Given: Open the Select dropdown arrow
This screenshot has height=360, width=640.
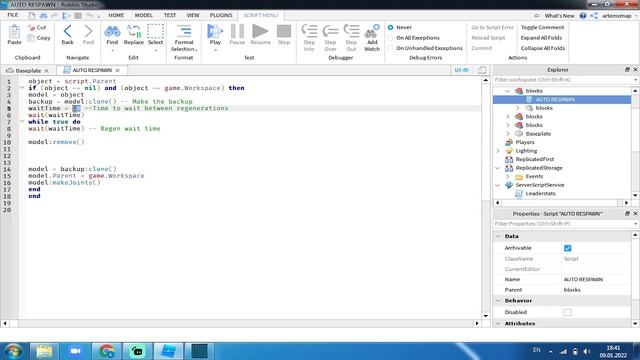Looking at the screenshot, I should point(156,50).
